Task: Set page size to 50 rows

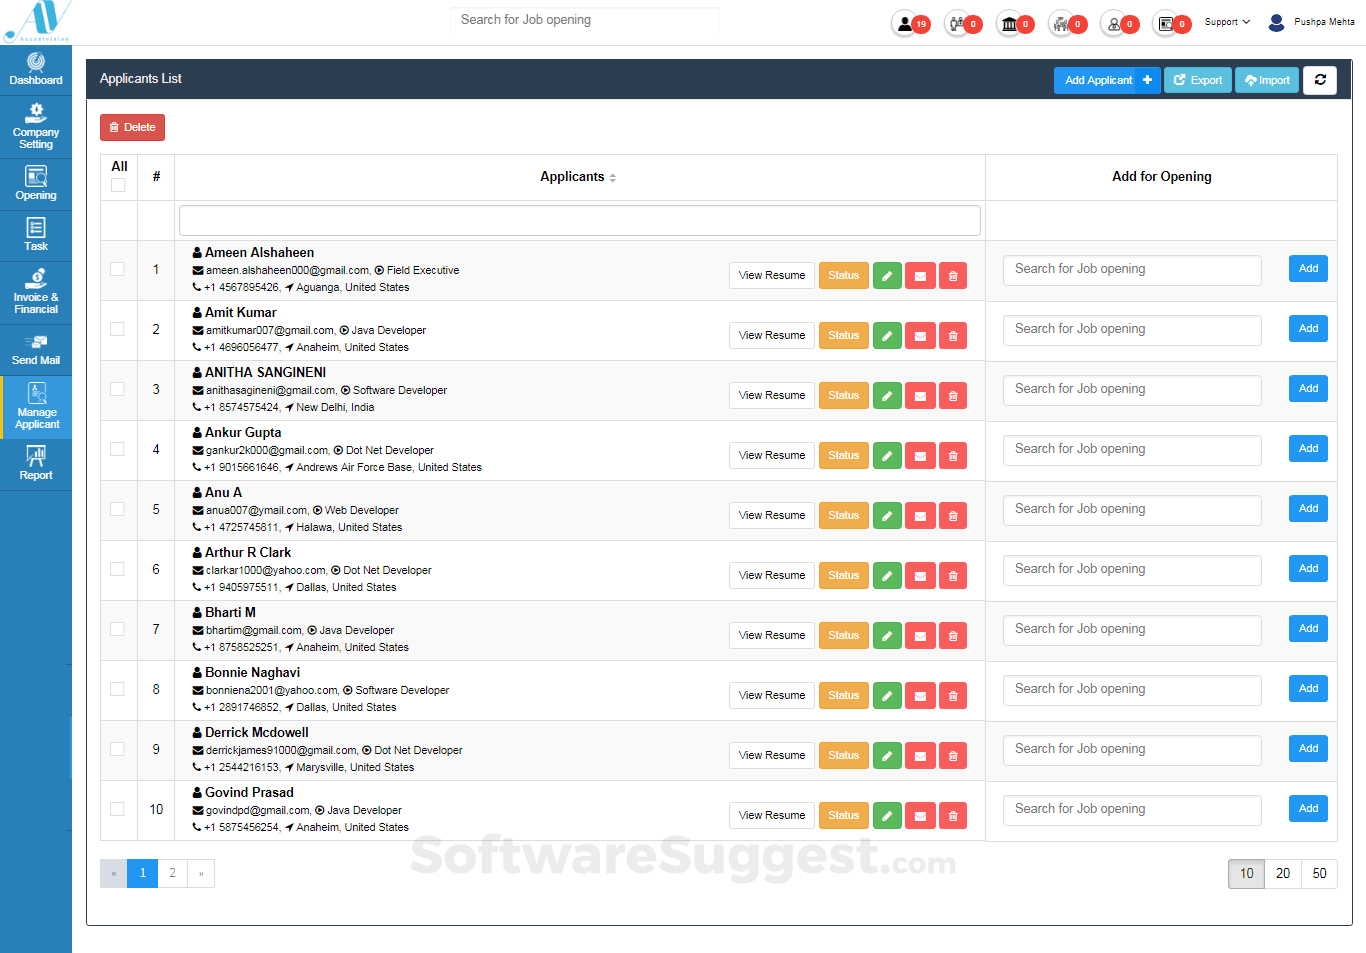Action: 1319,873
